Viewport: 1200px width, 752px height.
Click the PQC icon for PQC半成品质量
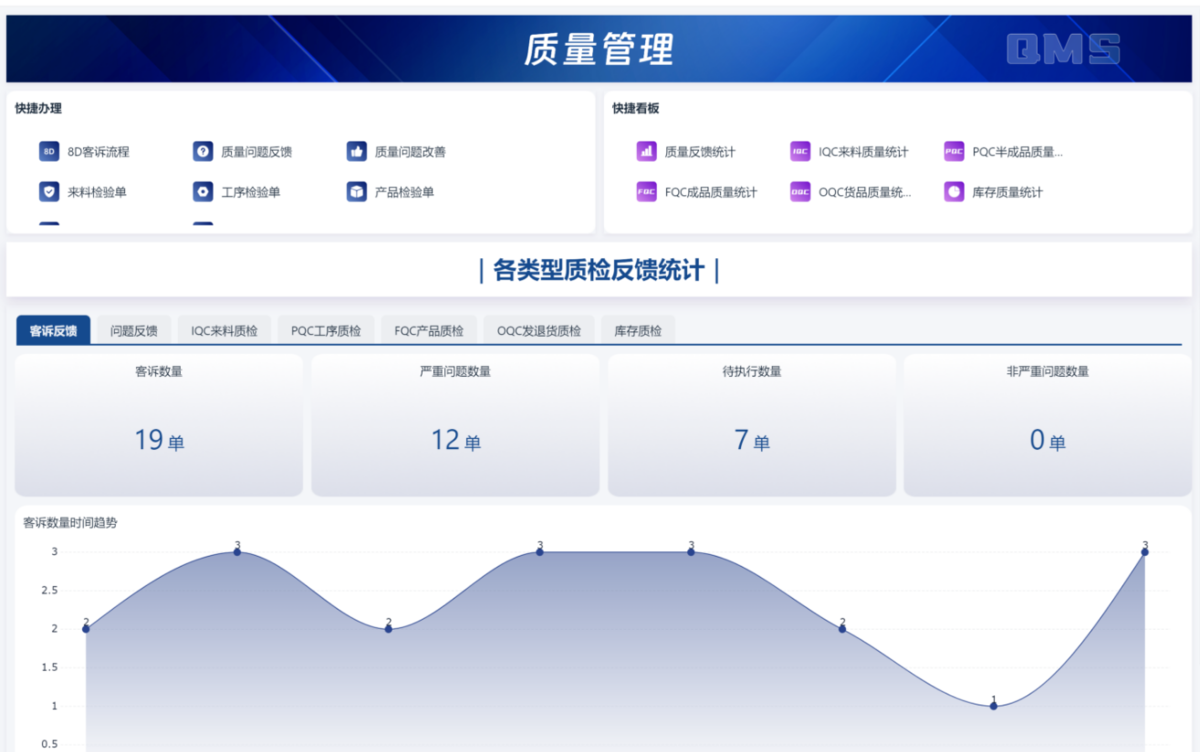pos(954,152)
